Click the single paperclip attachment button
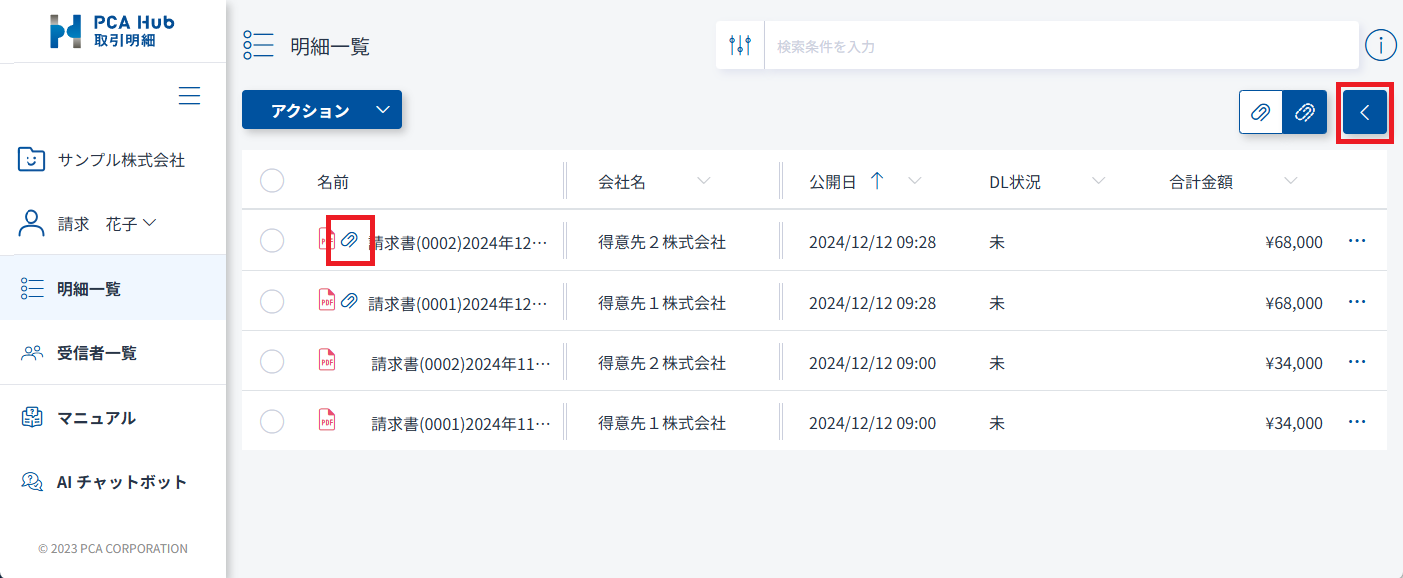 [1261, 112]
